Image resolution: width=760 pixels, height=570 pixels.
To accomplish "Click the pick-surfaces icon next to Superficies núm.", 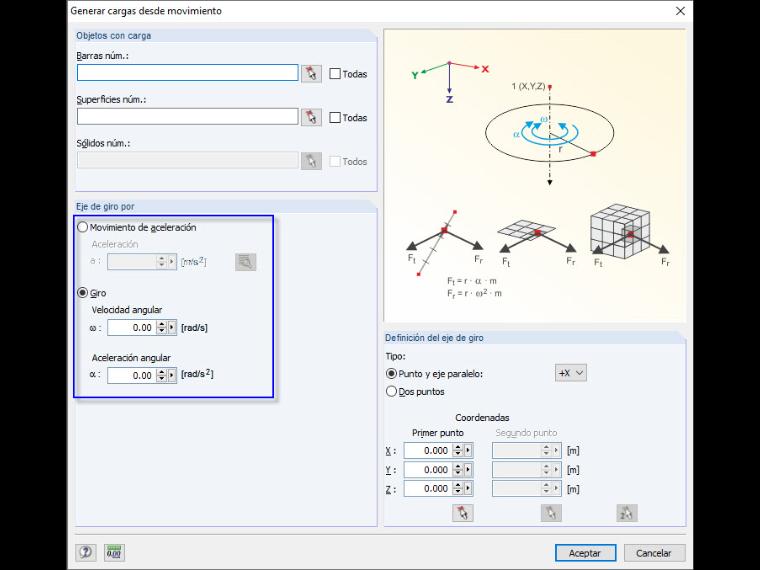I will [311, 117].
